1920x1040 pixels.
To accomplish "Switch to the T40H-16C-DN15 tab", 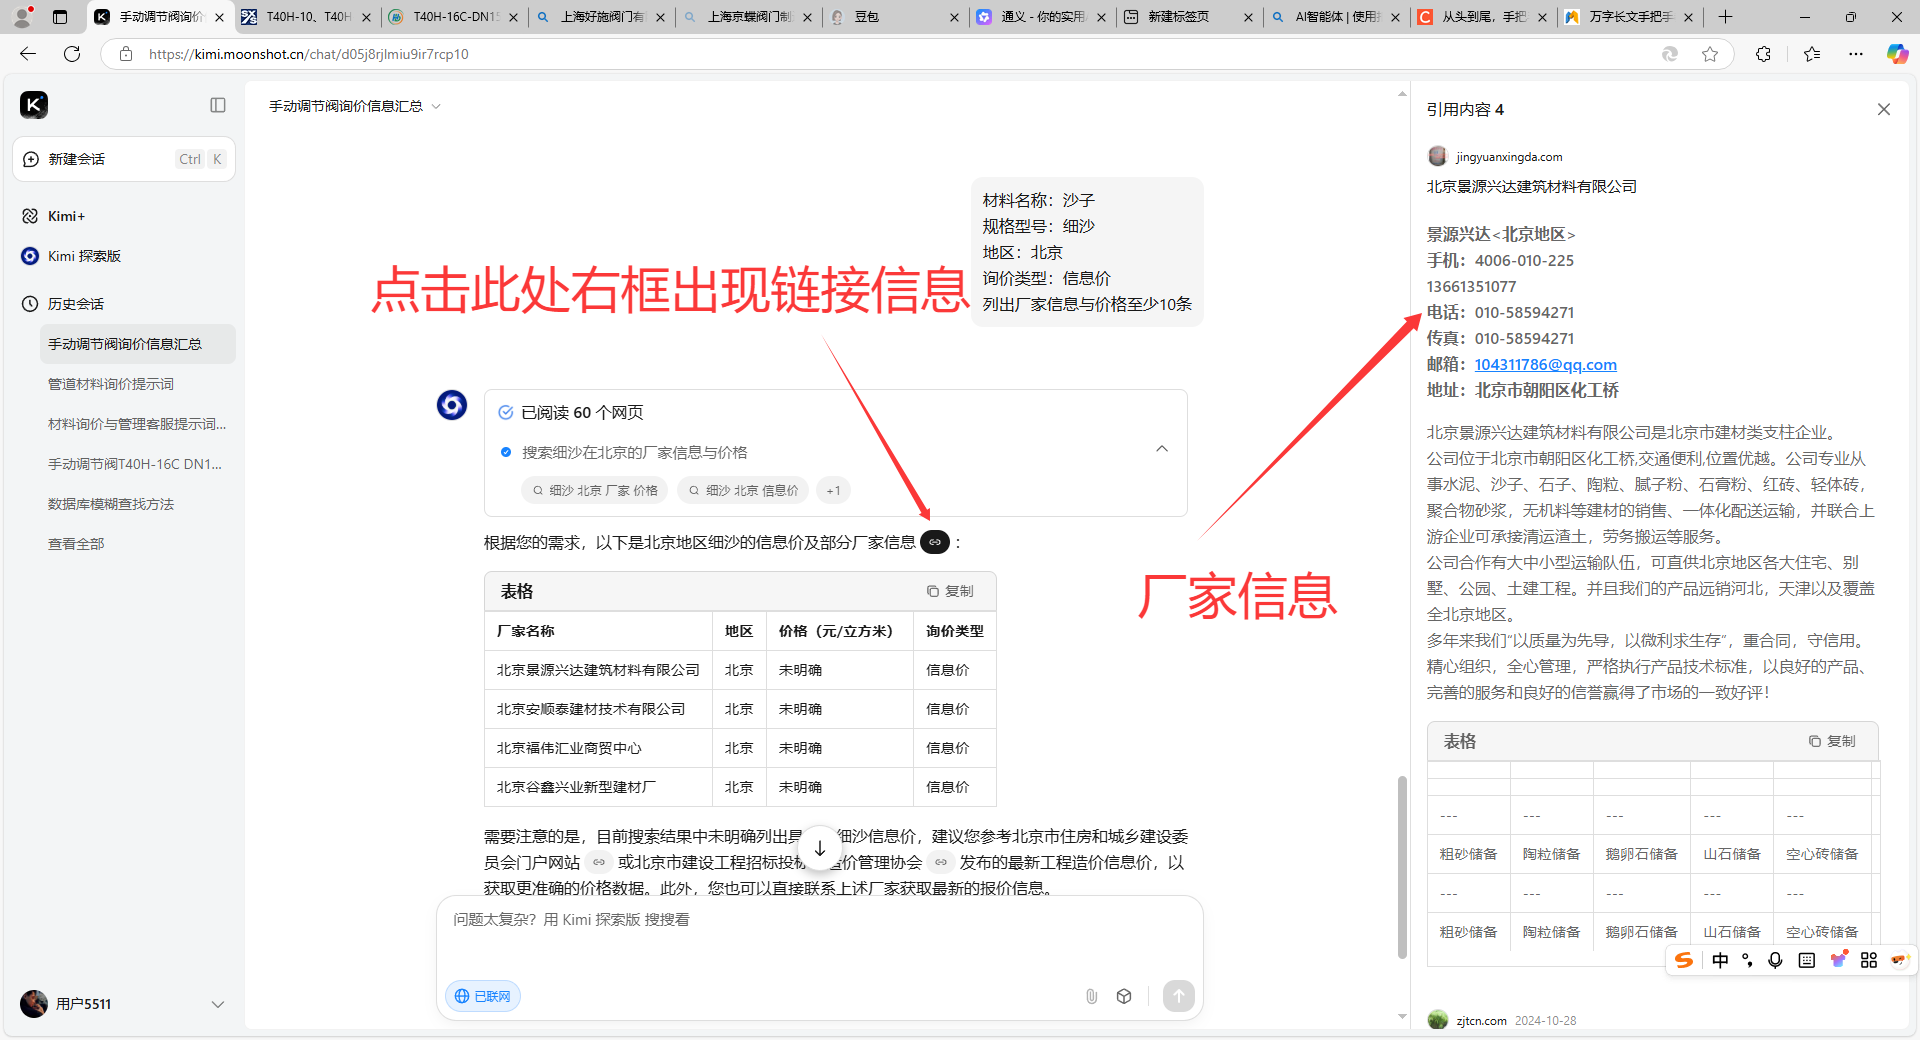I will [455, 17].
